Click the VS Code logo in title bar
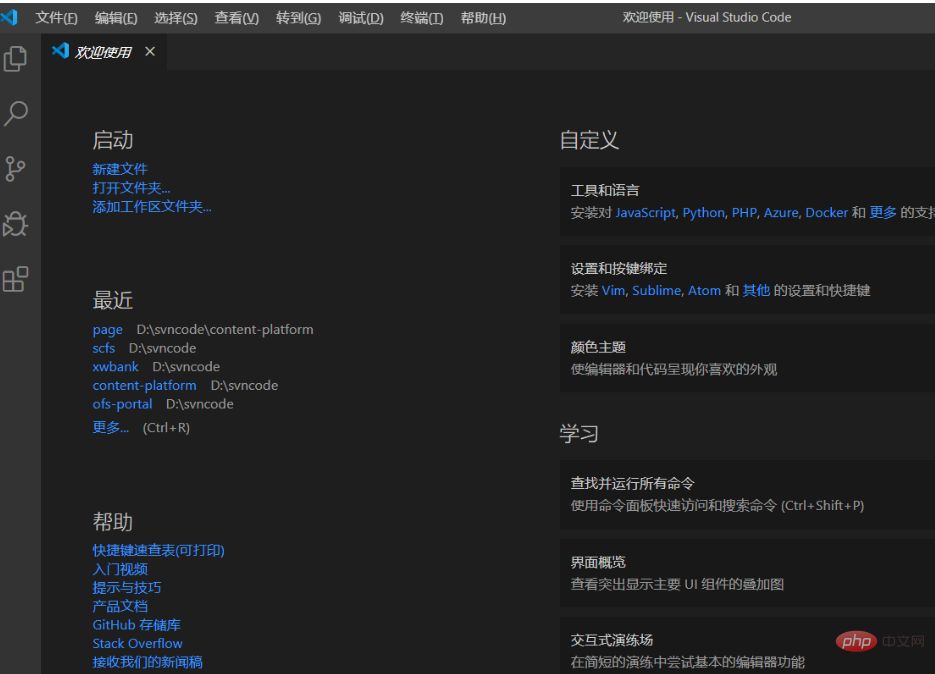Viewport: 935px width, 674px height. [9, 17]
